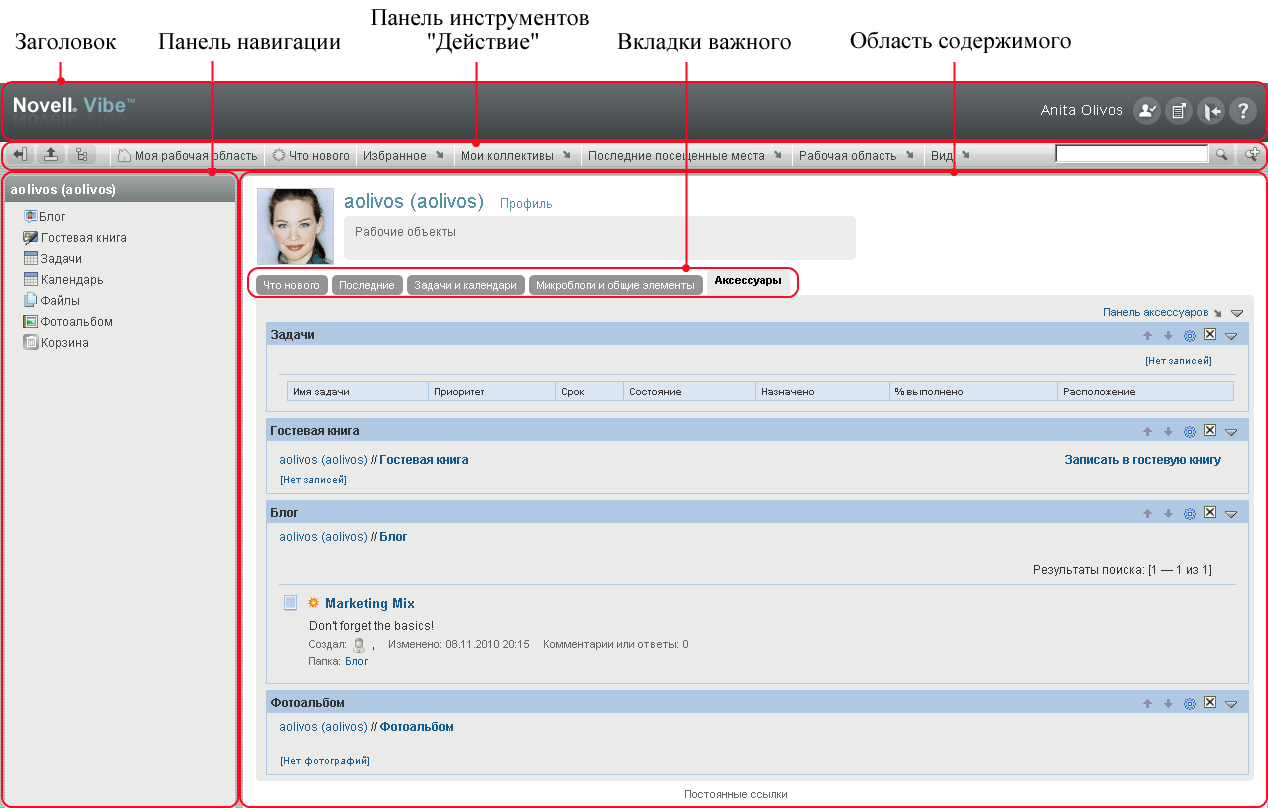The width and height of the screenshot is (1268, 808).
Task: Open help via question mark icon
Action: click(x=1242, y=111)
